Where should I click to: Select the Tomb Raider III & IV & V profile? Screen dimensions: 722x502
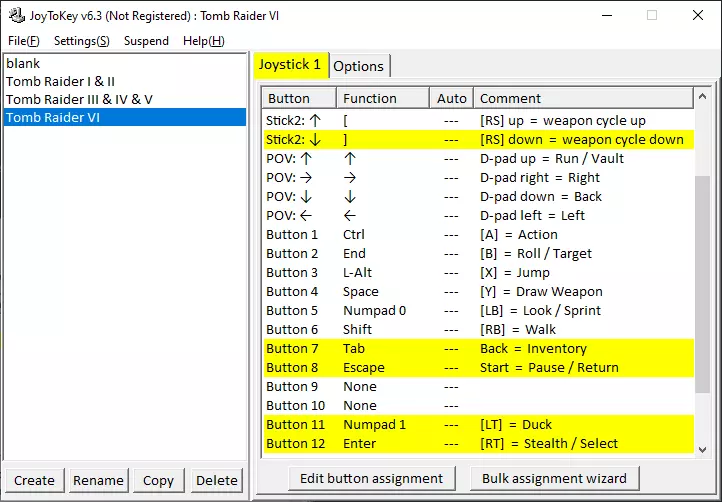point(124,99)
